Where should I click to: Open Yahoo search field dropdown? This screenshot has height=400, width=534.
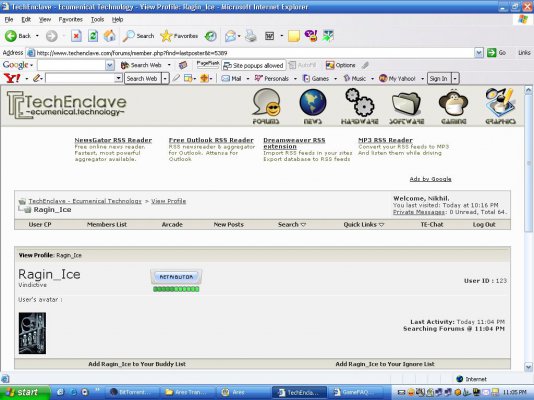(118, 78)
